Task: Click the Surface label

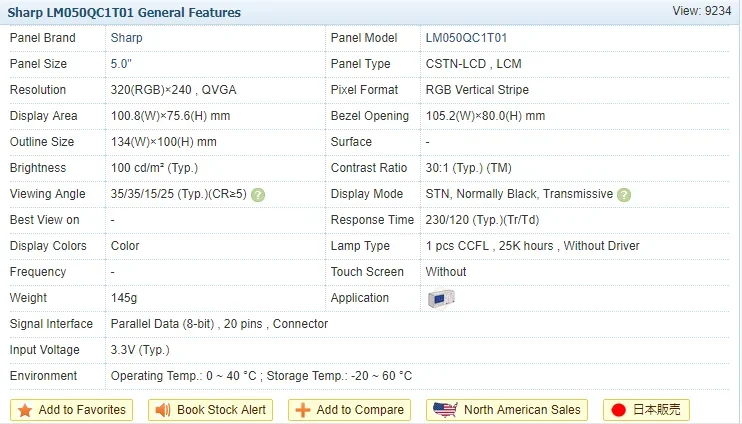Action: (351, 142)
